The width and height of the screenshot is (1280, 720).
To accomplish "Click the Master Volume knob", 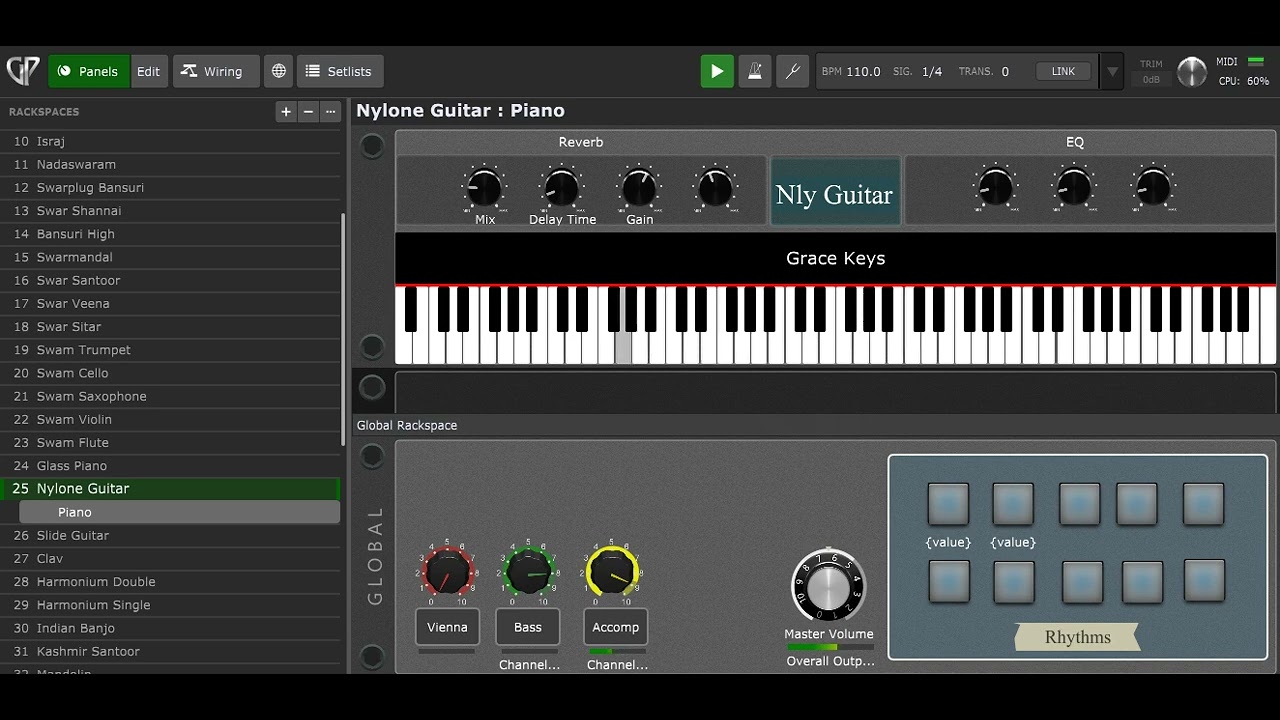I will click(828, 585).
